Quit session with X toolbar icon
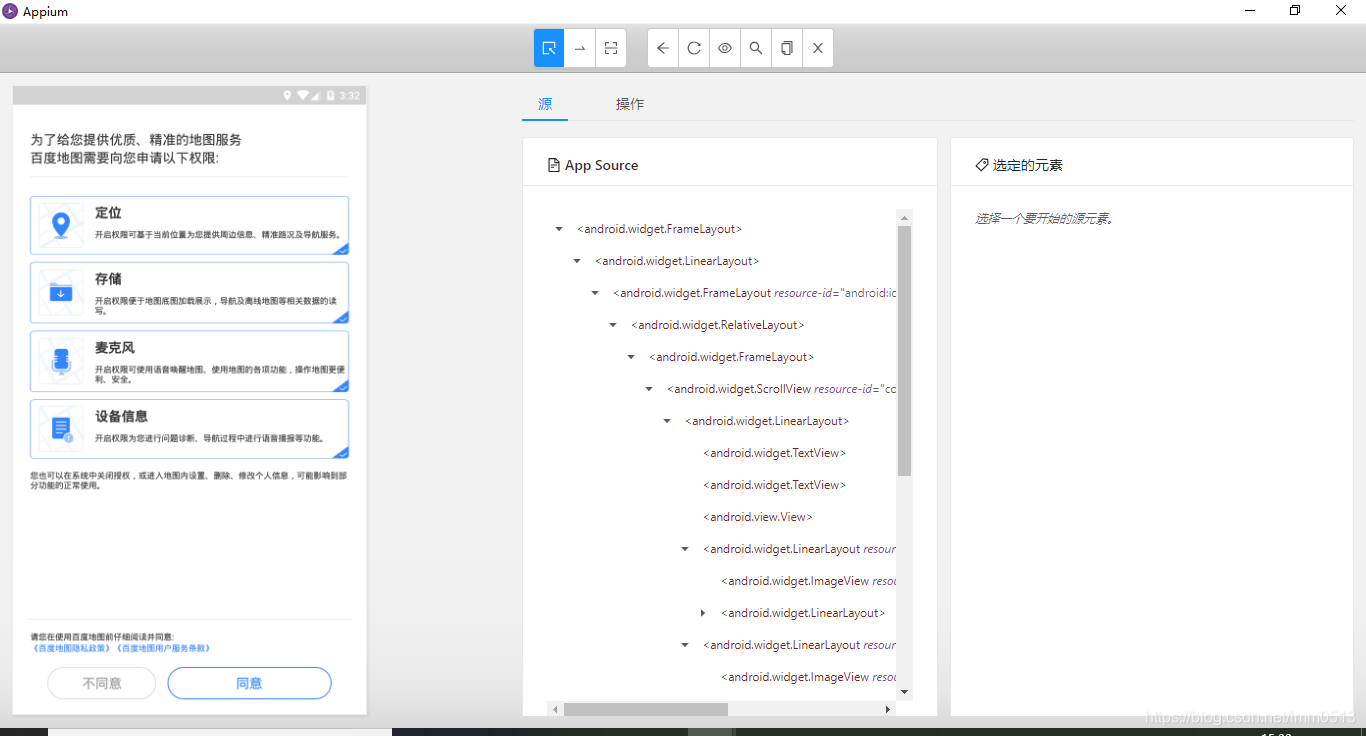The height and width of the screenshot is (736, 1366). [818, 48]
